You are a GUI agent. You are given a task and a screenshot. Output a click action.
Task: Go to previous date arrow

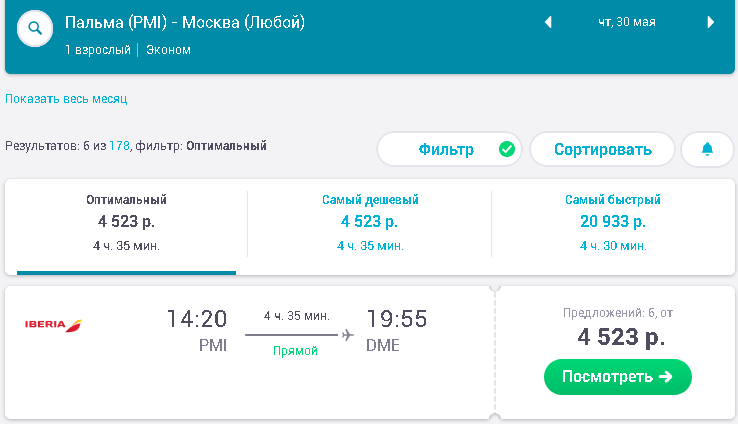click(548, 22)
